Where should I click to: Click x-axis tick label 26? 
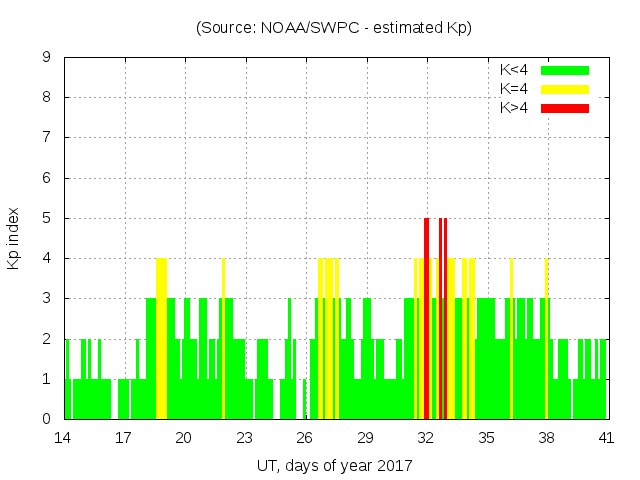coord(305,438)
